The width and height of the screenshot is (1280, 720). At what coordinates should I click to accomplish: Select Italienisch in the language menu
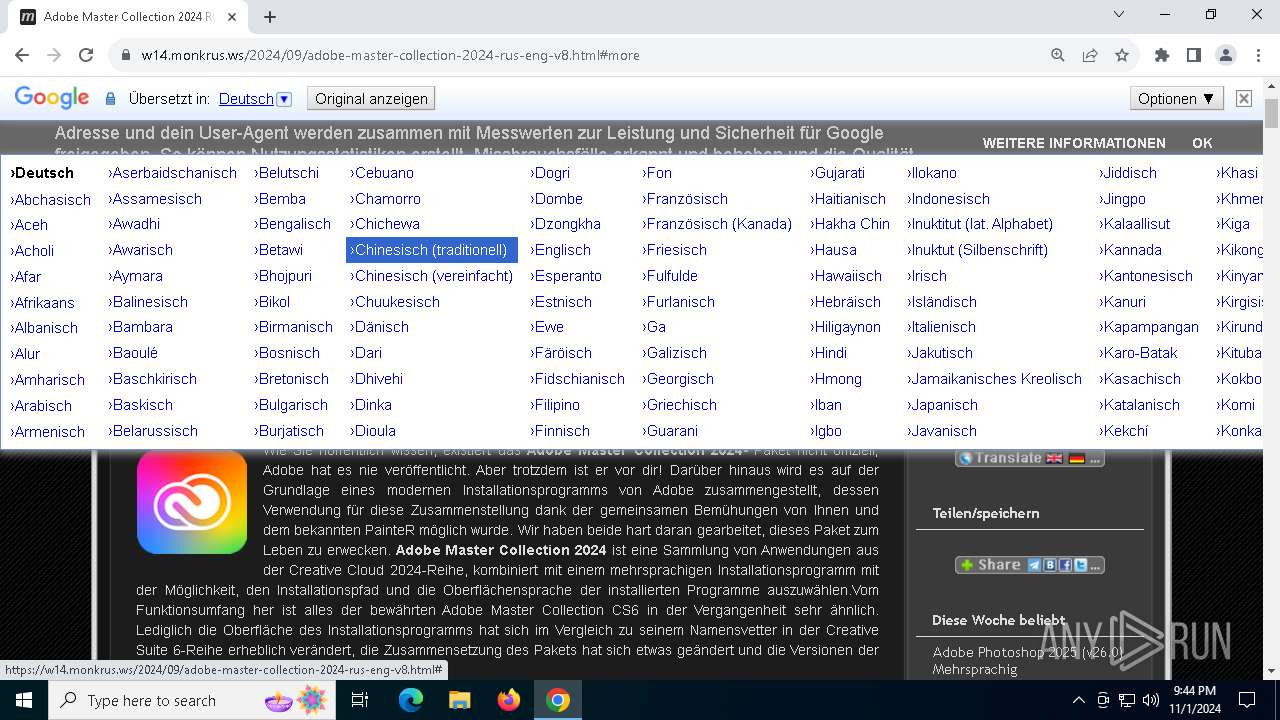pyautogui.click(x=942, y=327)
